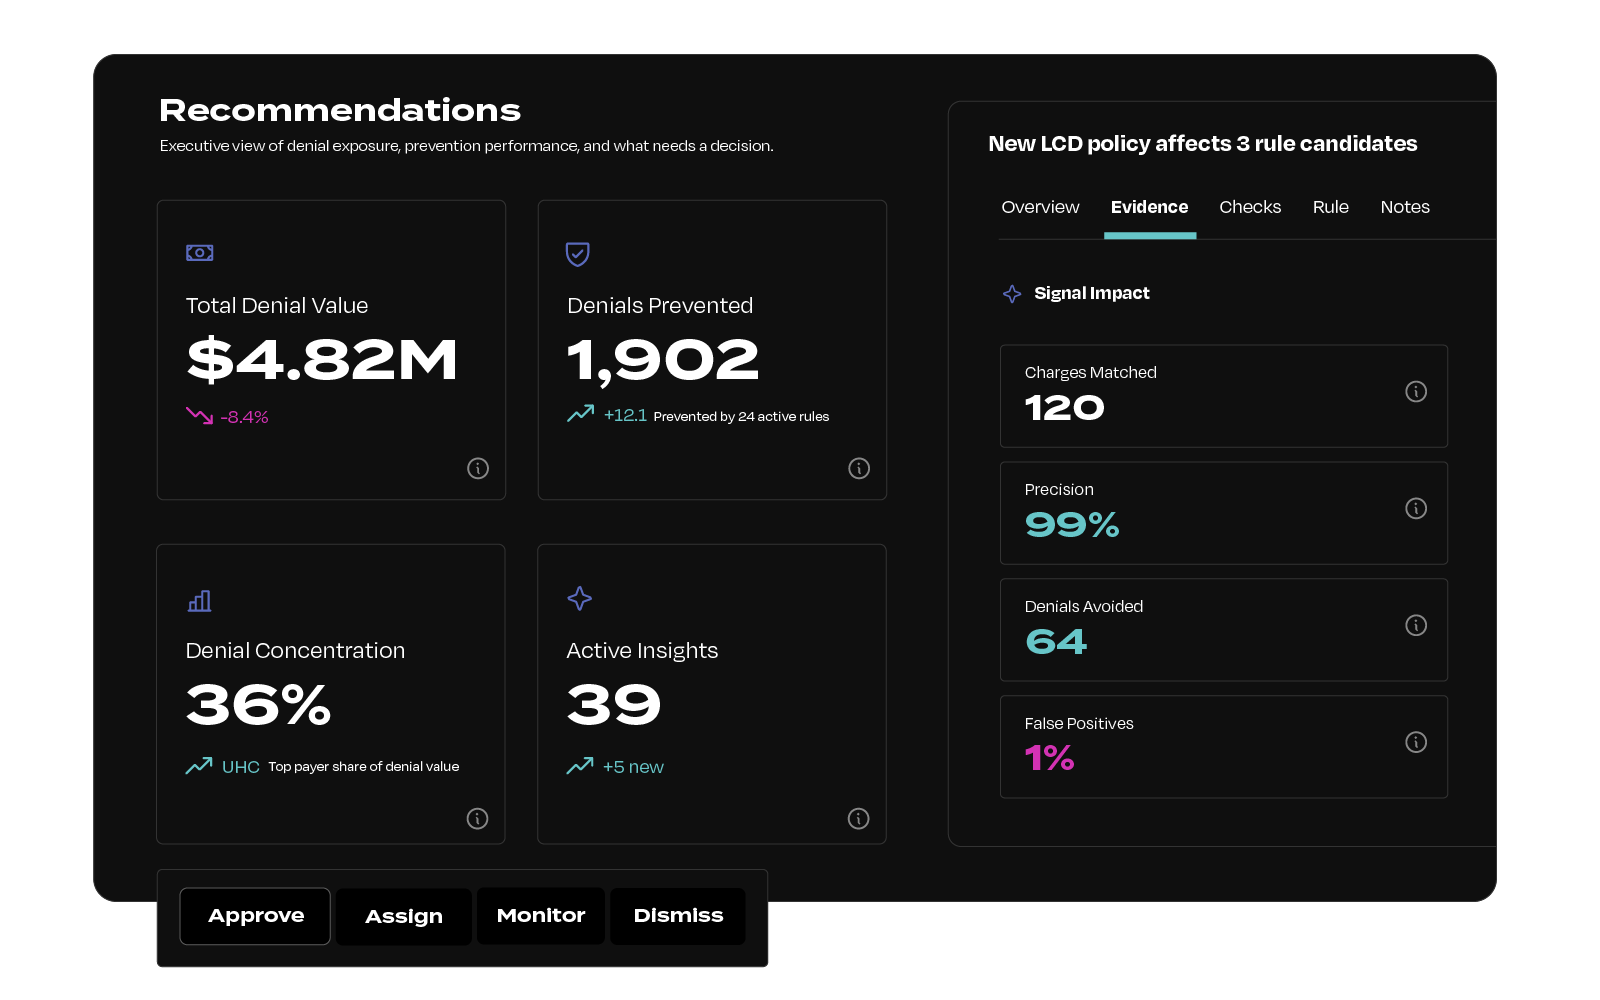Open info icon on Denials Prevented card

click(859, 468)
